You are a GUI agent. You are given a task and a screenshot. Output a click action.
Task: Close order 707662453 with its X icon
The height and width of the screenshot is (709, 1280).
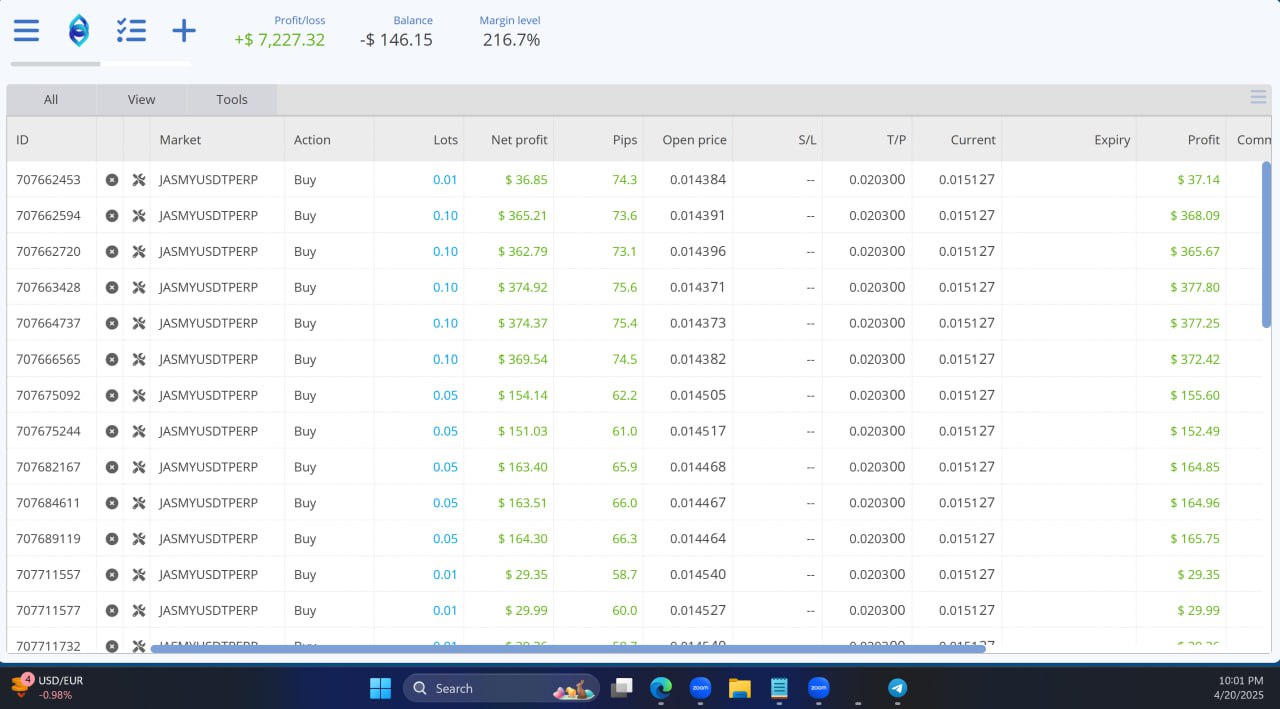coord(112,180)
